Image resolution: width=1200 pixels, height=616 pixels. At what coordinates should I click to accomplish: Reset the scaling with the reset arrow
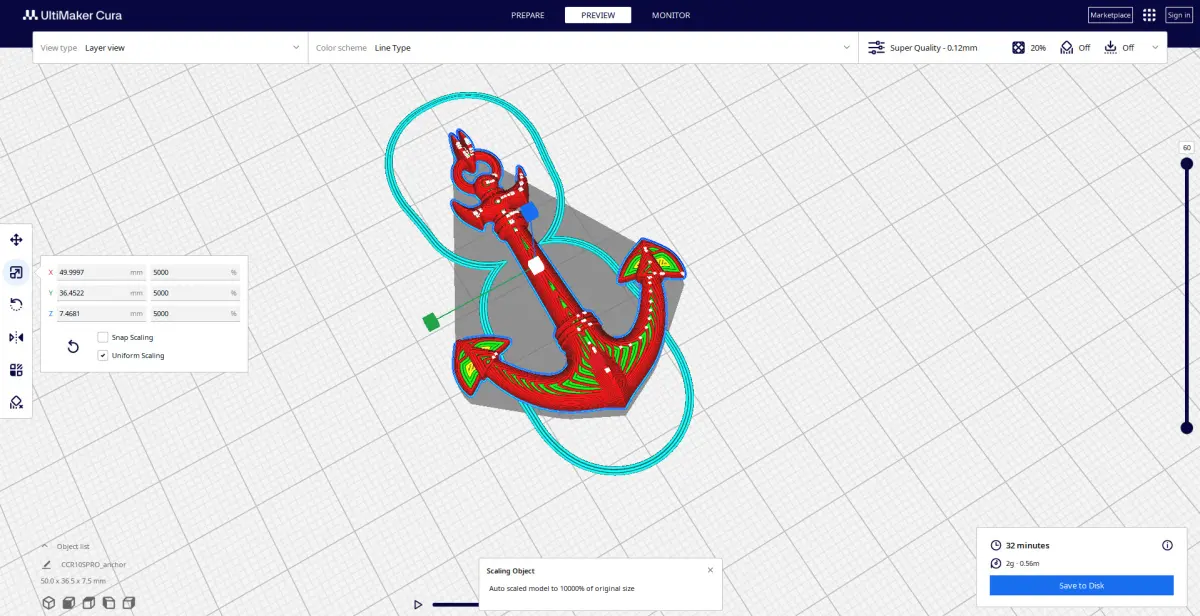pyautogui.click(x=73, y=346)
